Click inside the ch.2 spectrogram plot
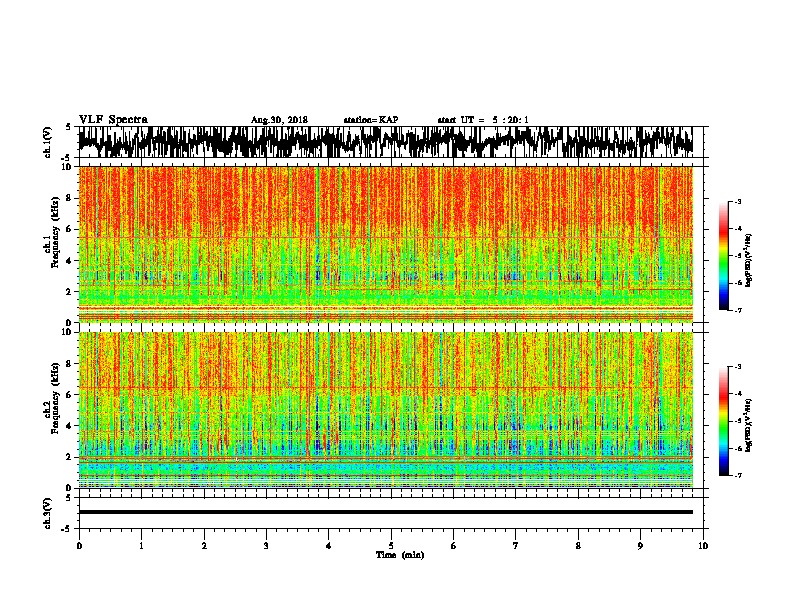 click(386, 410)
